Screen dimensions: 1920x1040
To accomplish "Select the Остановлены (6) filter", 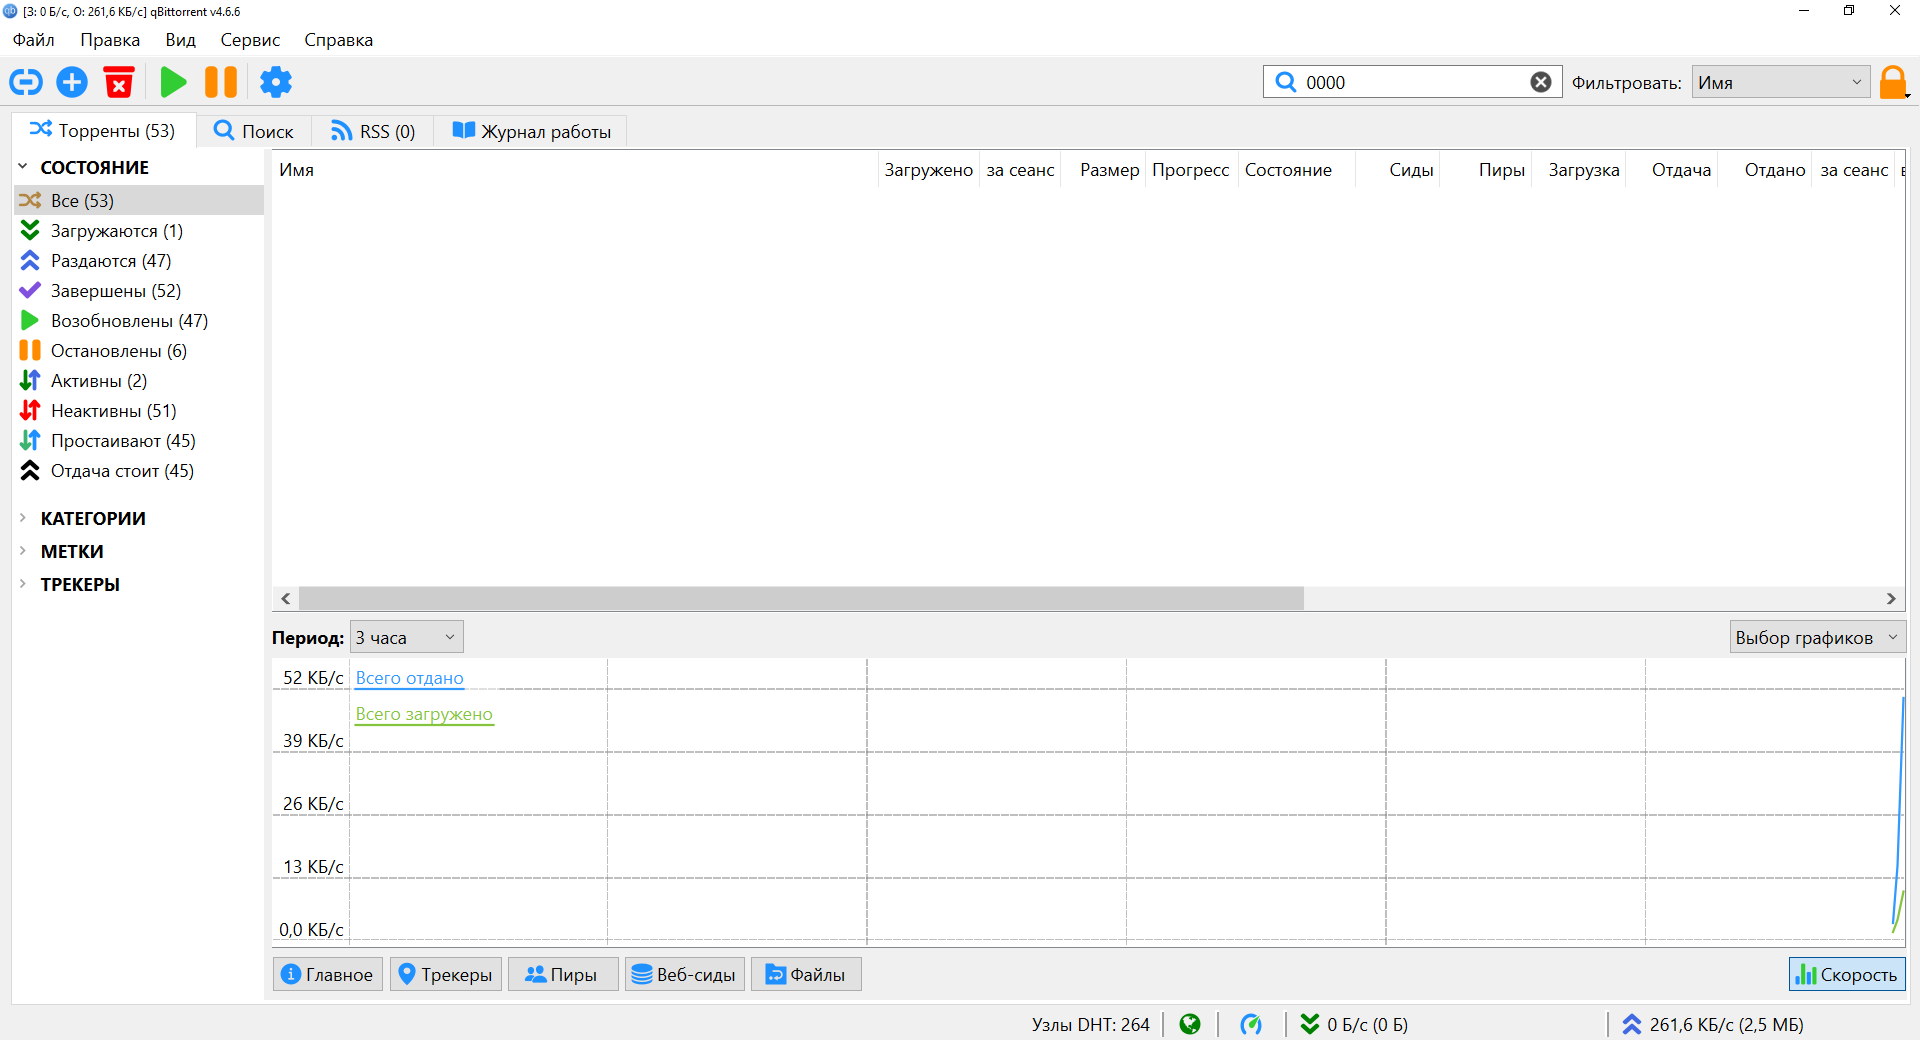I will [118, 351].
